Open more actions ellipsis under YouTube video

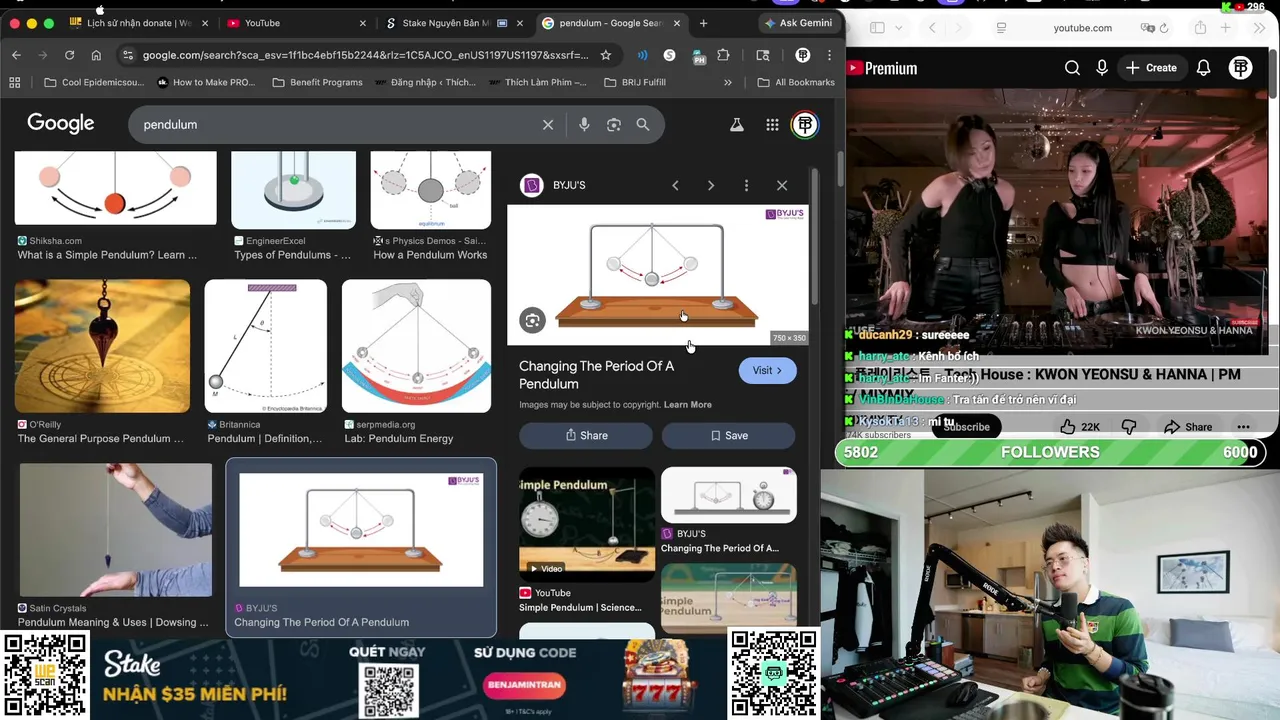[1243, 427]
